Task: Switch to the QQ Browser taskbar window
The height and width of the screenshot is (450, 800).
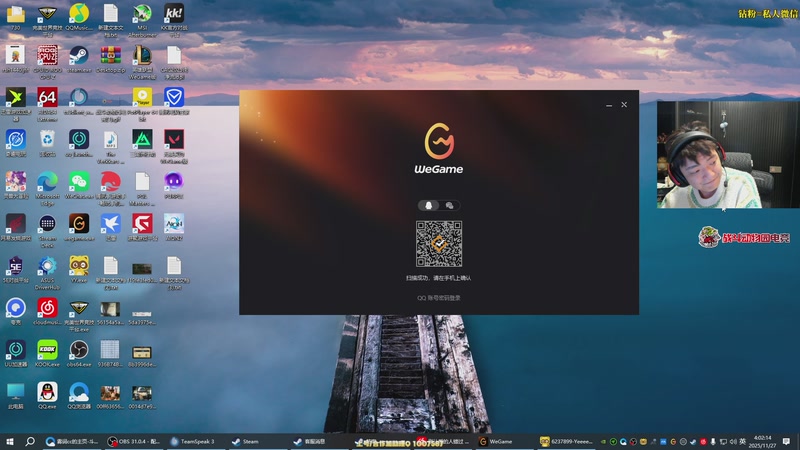Action: (72, 441)
